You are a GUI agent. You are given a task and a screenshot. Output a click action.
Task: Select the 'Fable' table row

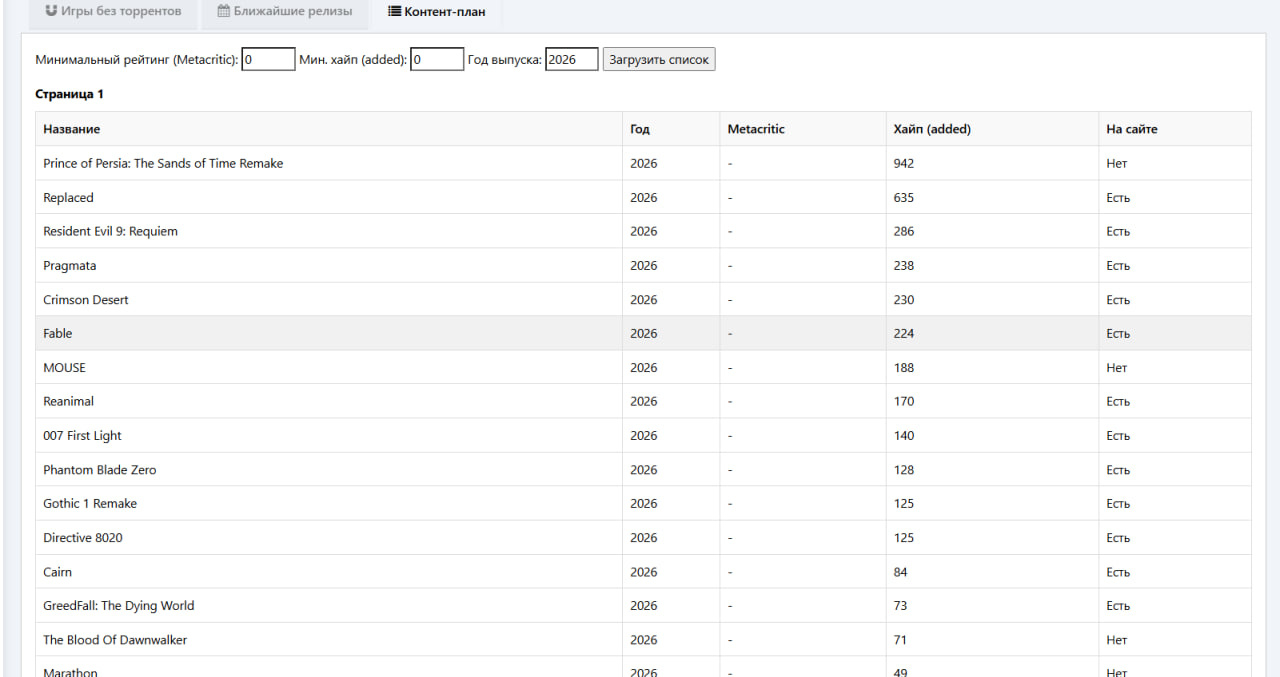pyautogui.click(x=58, y=333)
